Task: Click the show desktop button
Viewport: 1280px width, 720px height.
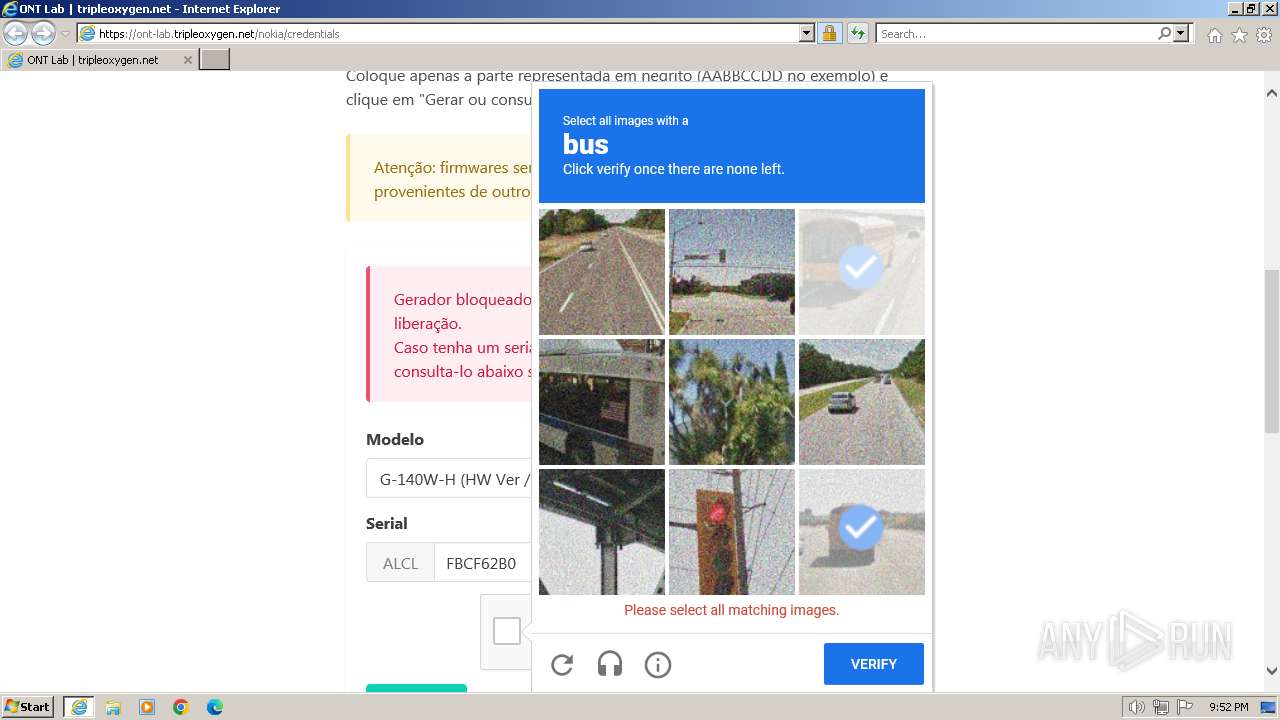Action: coord(1269,707)
